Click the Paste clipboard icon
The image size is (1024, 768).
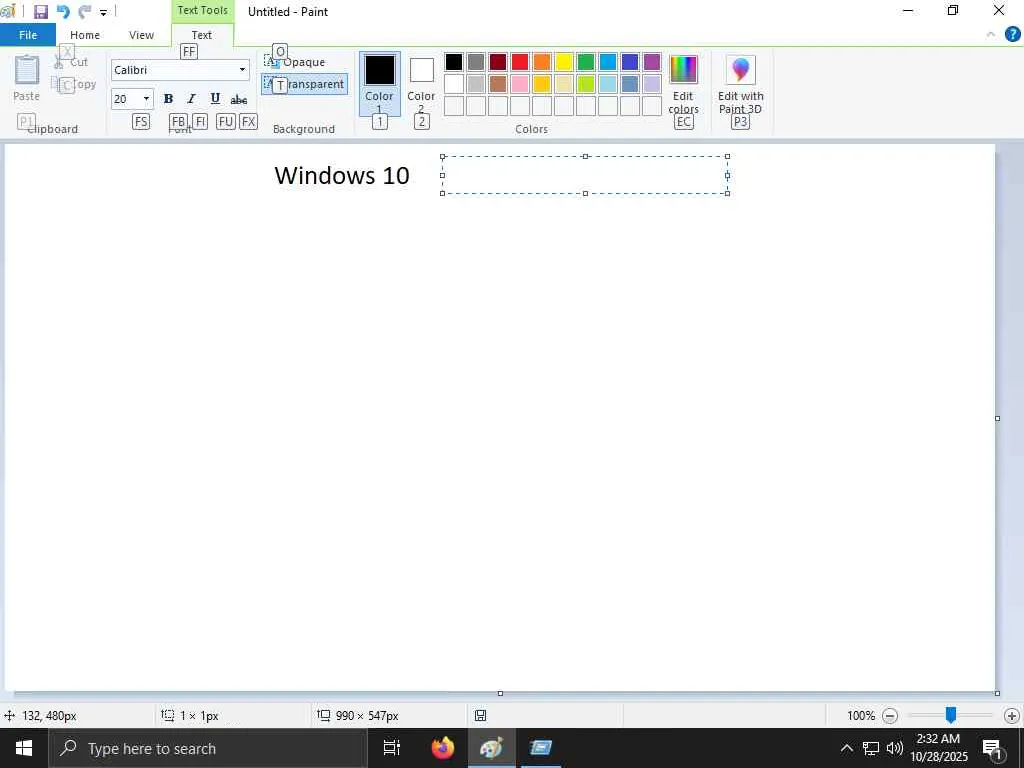[x=27, y=70]
